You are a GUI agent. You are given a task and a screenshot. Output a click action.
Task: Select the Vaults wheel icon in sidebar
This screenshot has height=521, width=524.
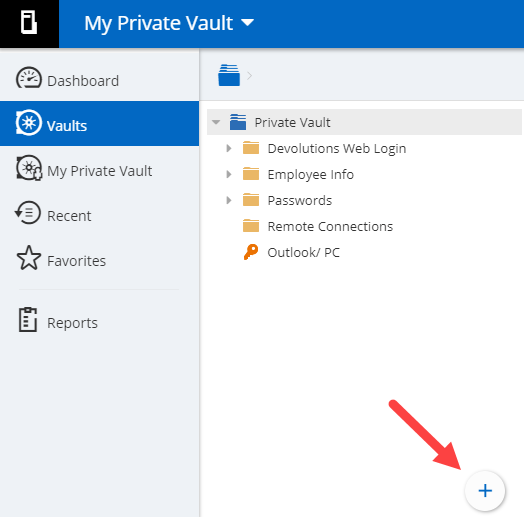29,123
